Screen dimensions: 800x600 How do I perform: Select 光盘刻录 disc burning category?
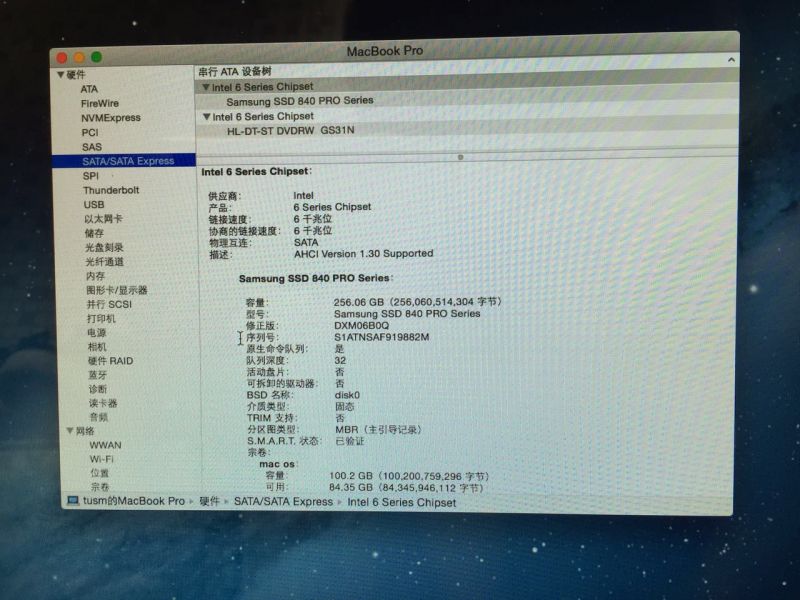tap(105, 247)
